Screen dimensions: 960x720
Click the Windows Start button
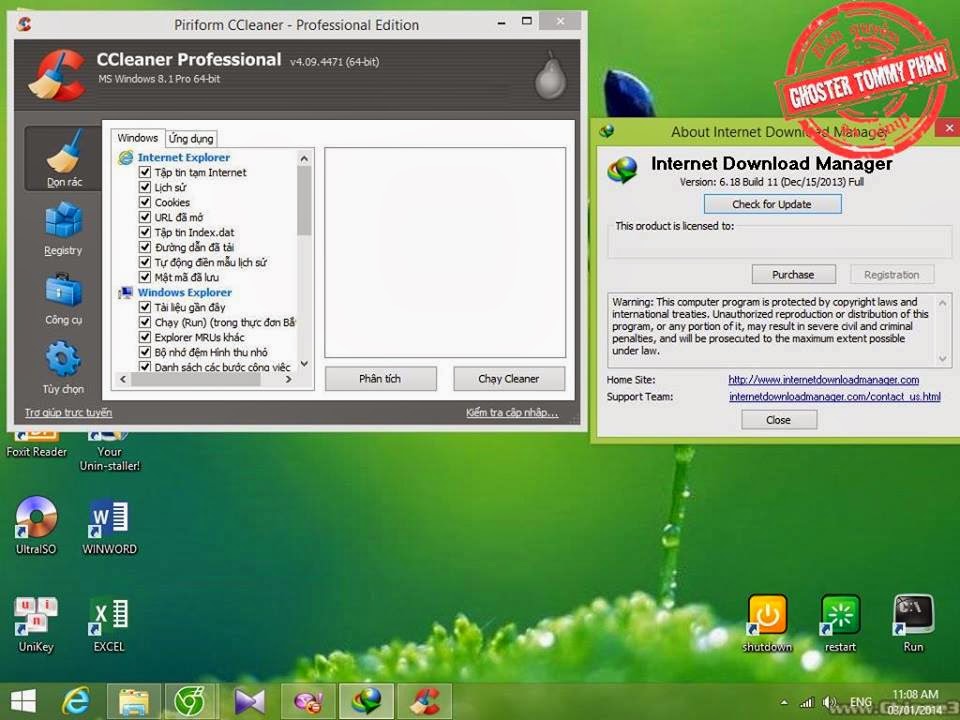click(23, 701)
